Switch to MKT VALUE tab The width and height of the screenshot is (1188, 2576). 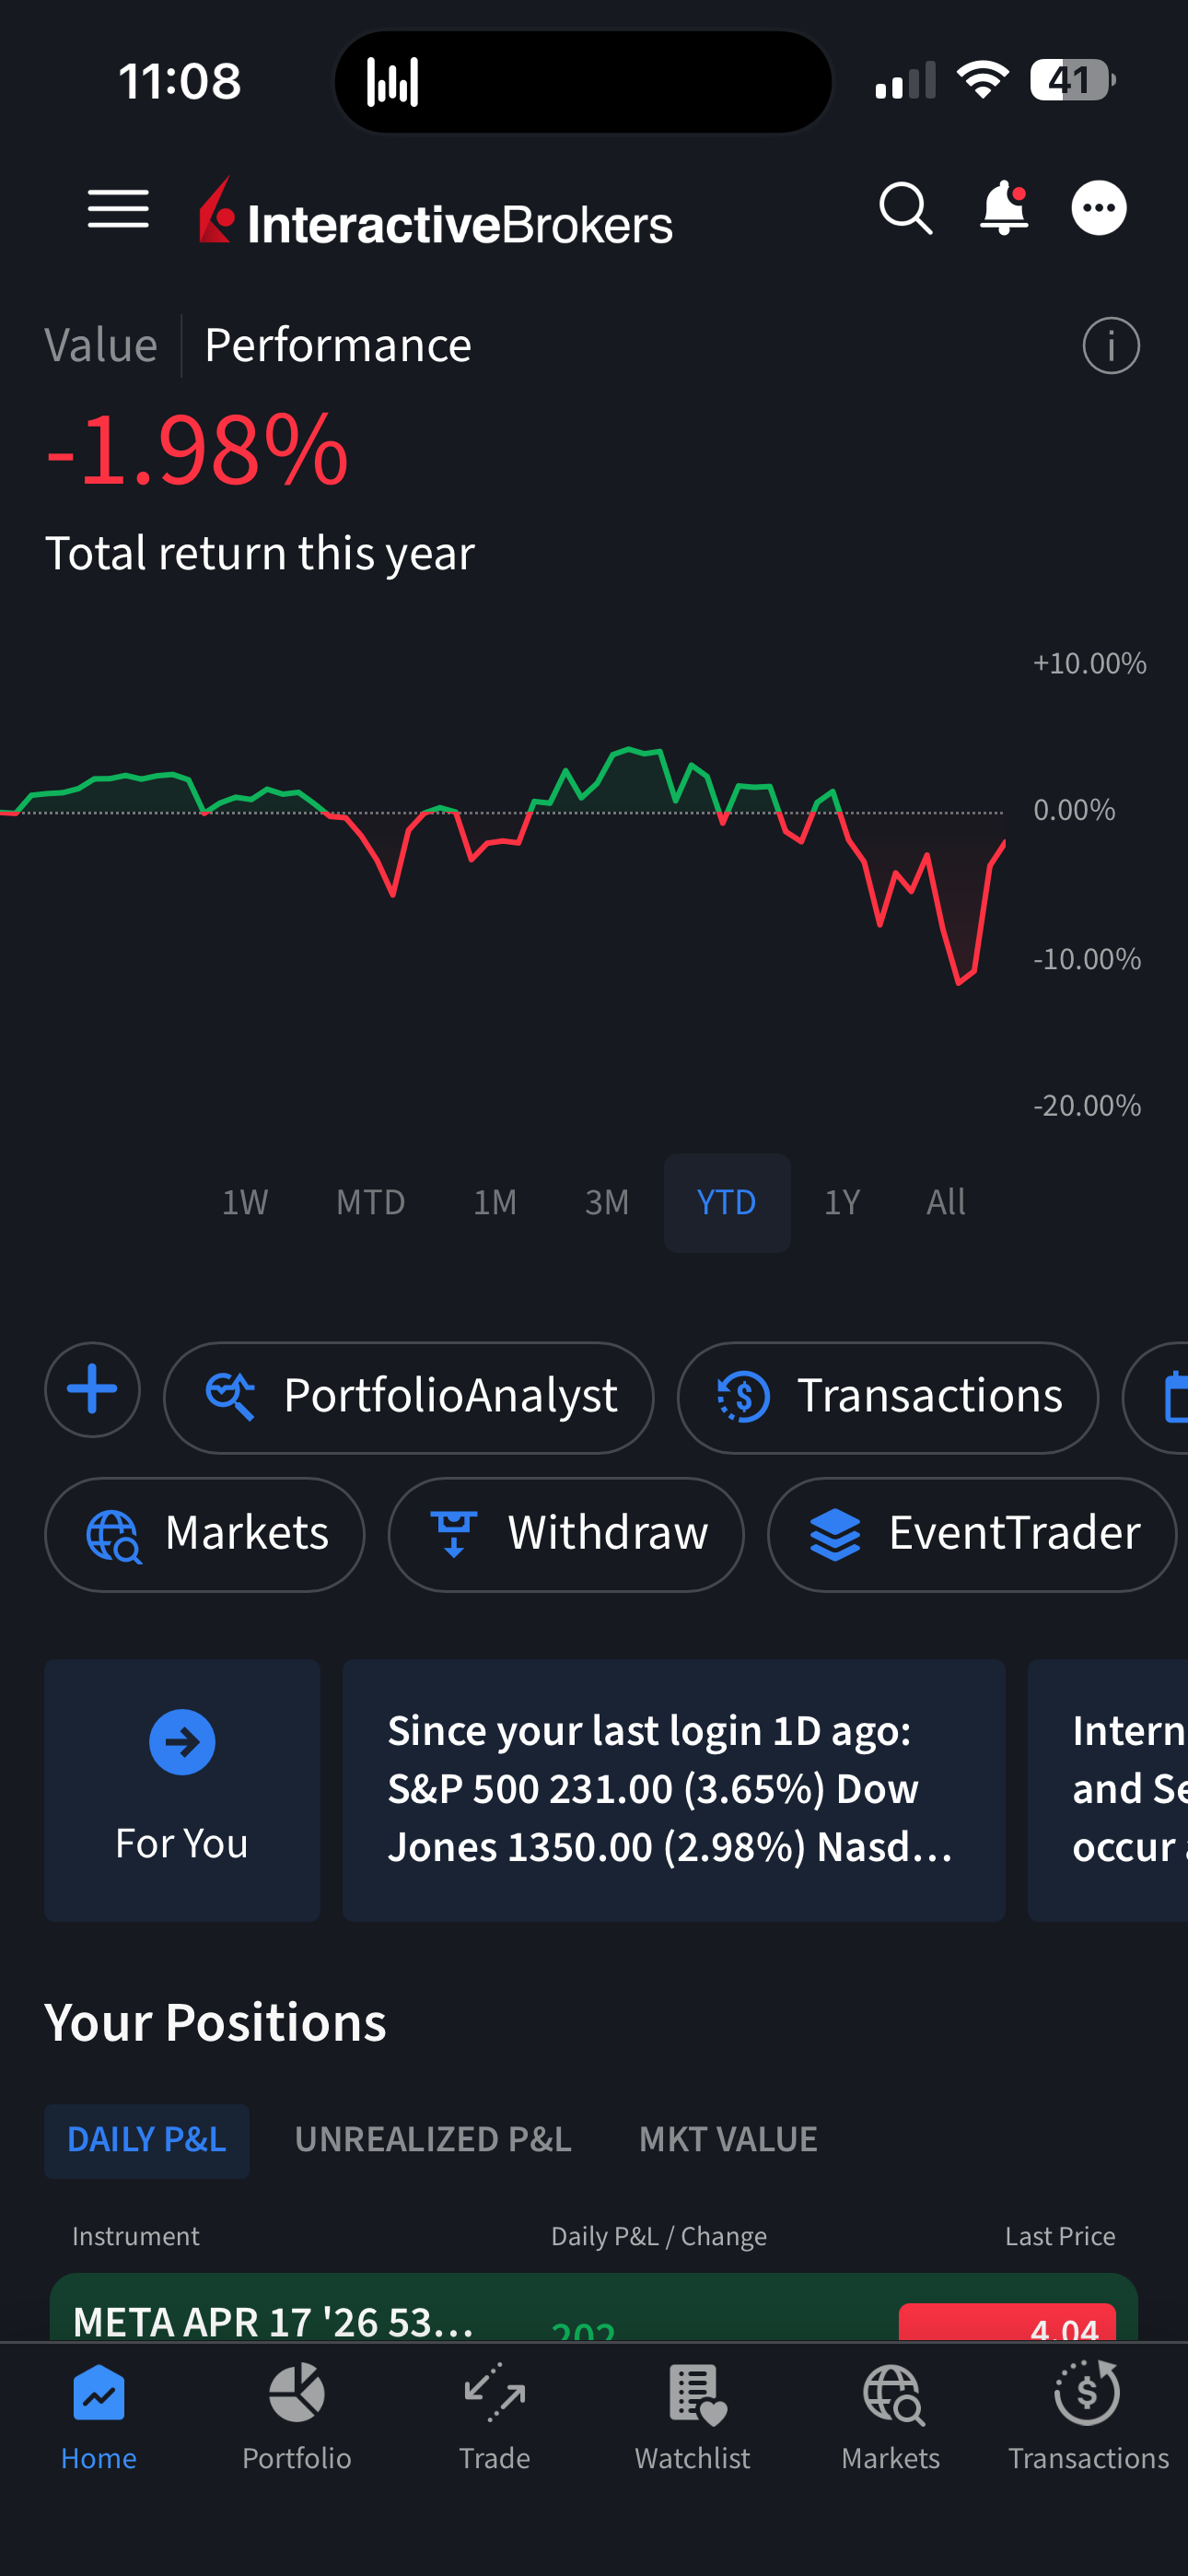pyautogui.click(x=728, y=2139)
